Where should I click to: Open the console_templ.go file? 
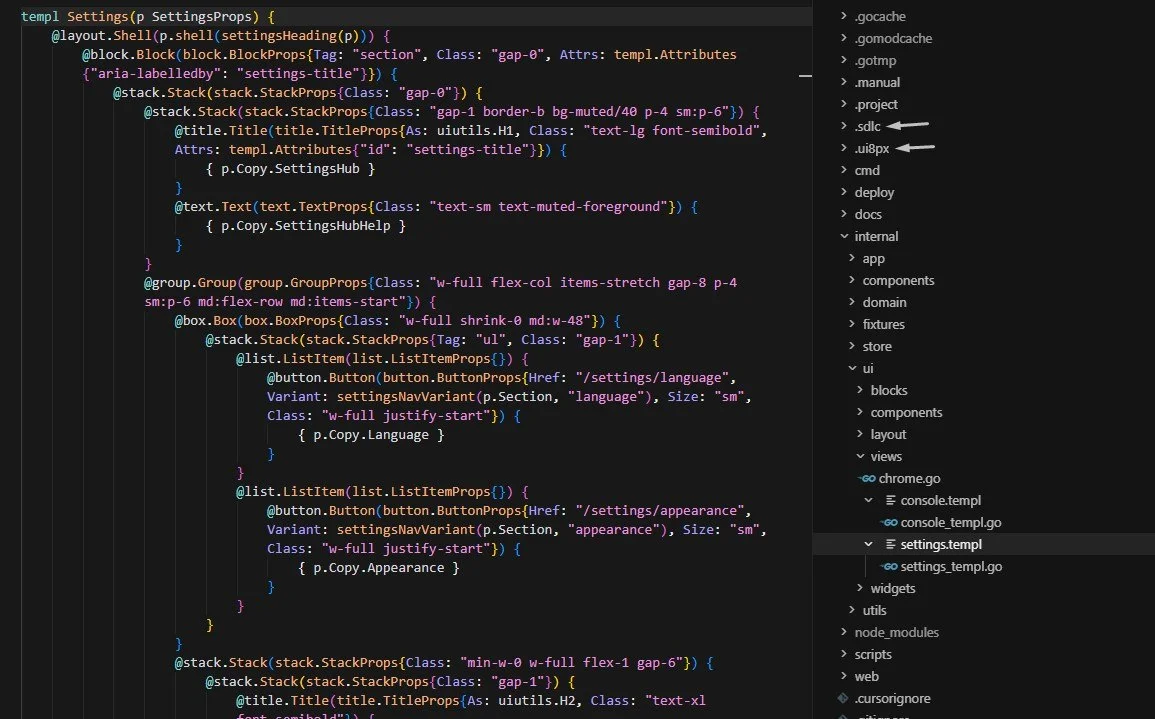click(x=951, y=523)
